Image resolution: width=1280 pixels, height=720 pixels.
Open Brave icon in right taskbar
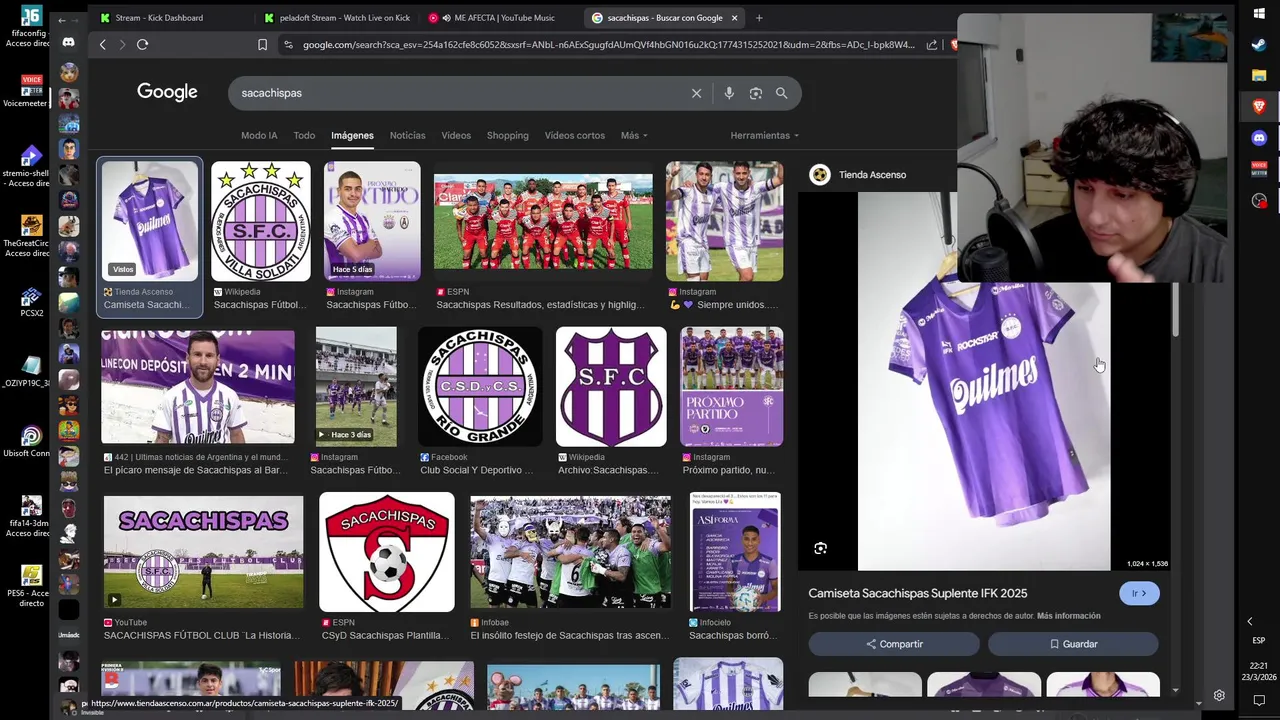[1259, 106]
